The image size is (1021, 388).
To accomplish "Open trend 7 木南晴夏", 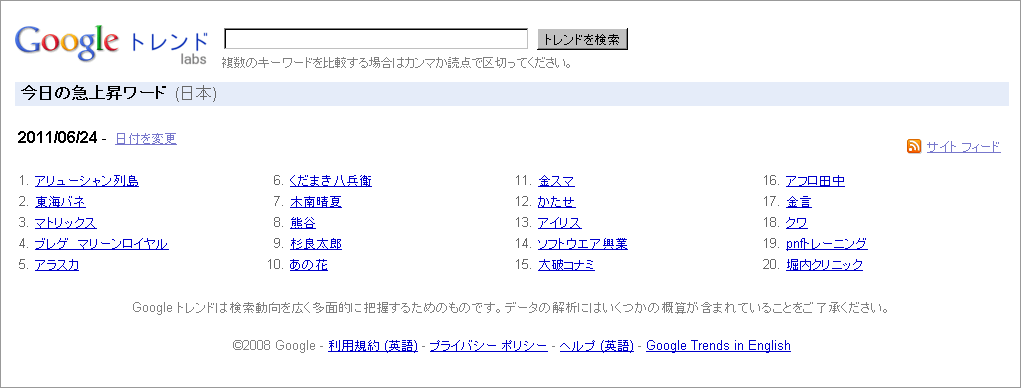I will [316, 202].
